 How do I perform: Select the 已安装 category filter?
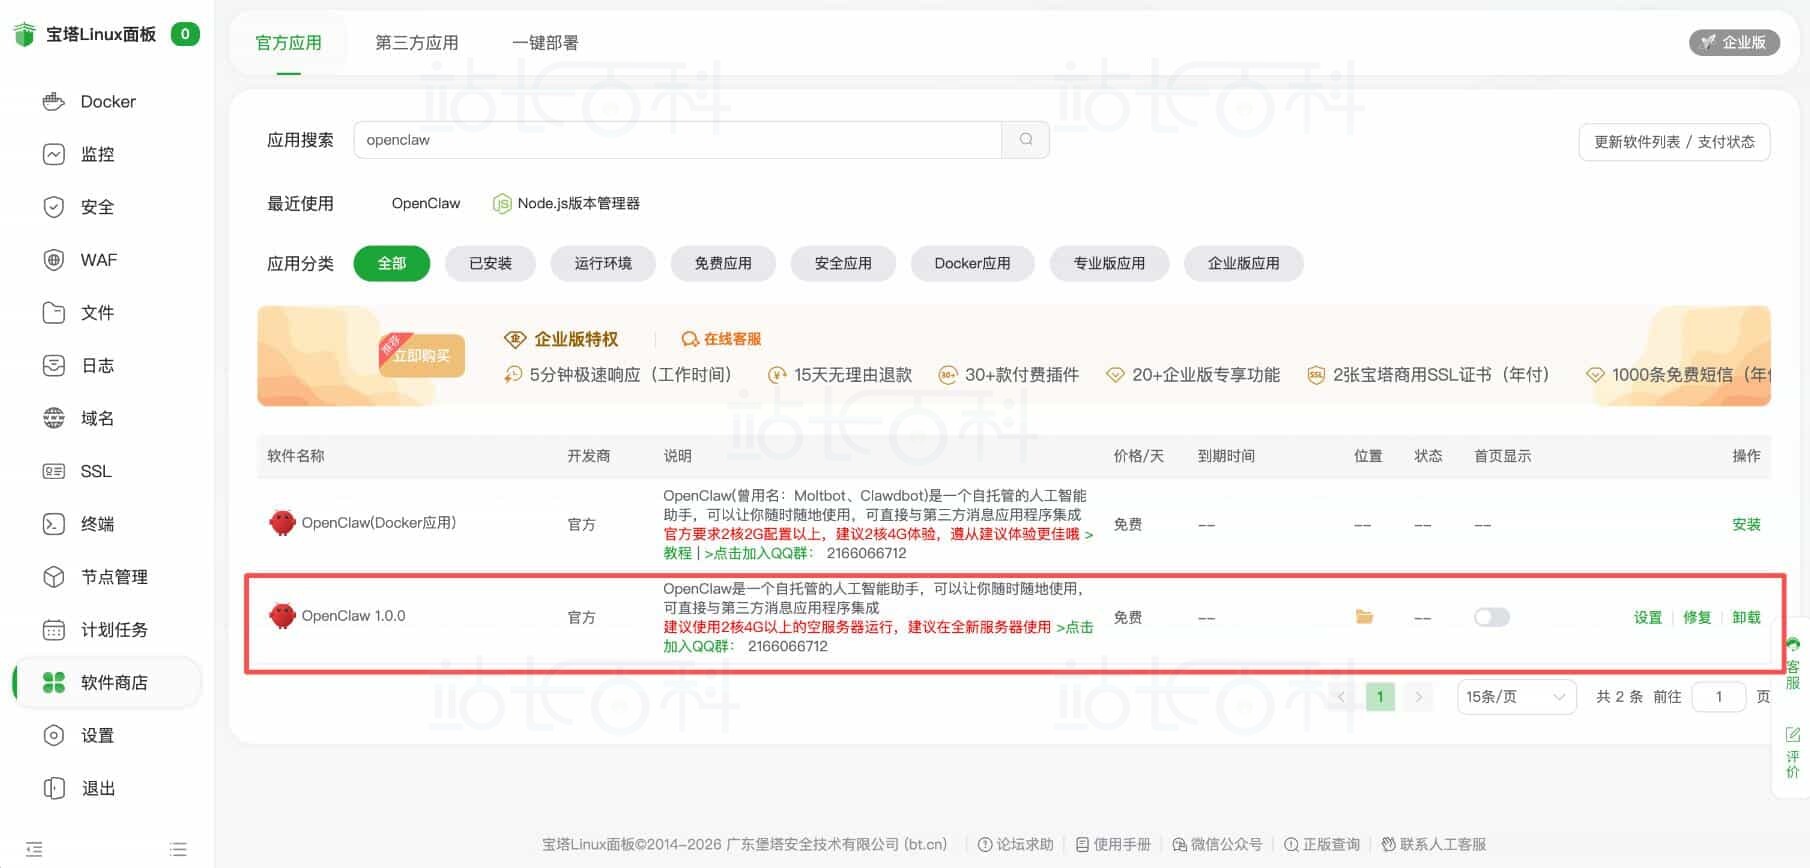490,264
